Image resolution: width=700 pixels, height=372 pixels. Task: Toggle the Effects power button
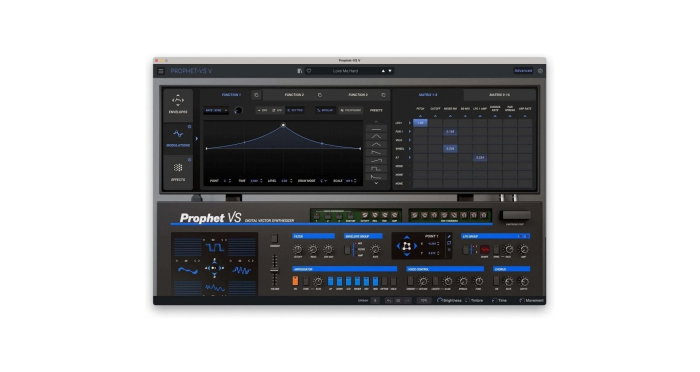click(x=189, y=160)
